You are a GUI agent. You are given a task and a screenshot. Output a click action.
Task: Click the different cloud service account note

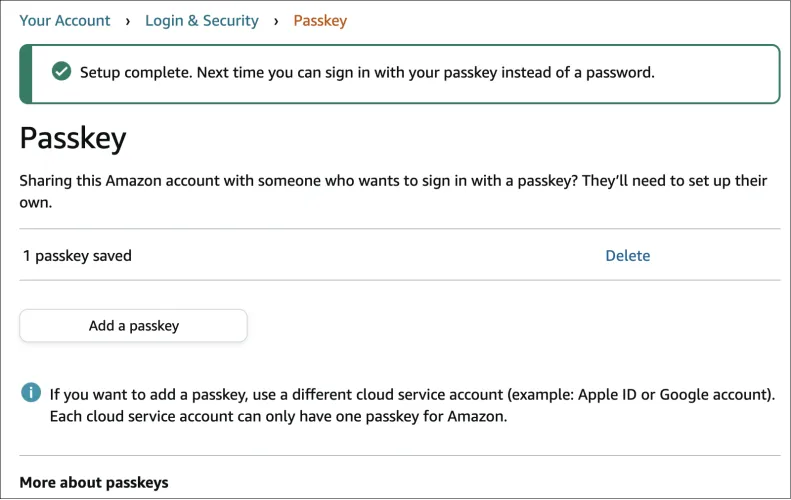412,394
